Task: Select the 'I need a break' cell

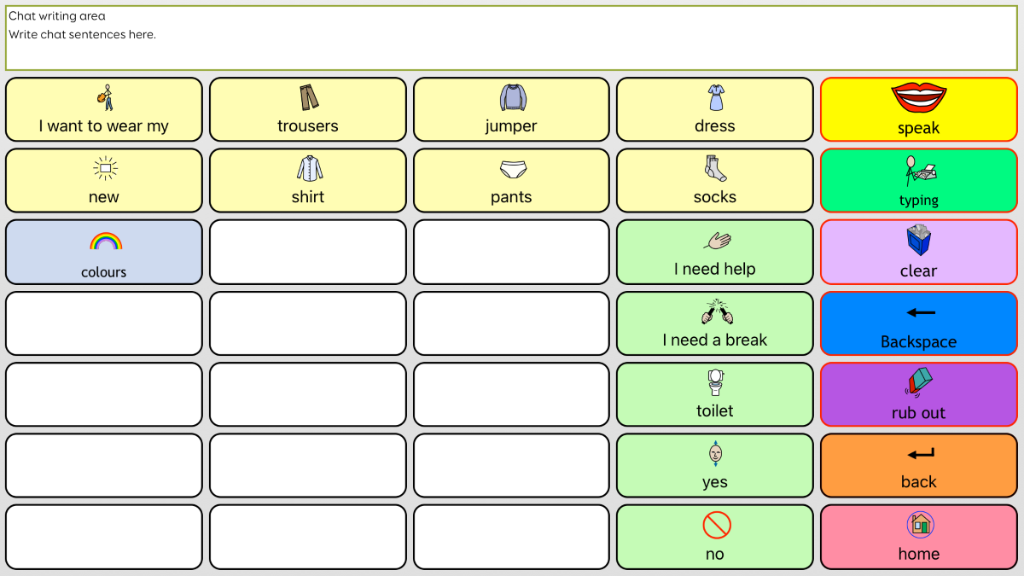Action: 714,323
